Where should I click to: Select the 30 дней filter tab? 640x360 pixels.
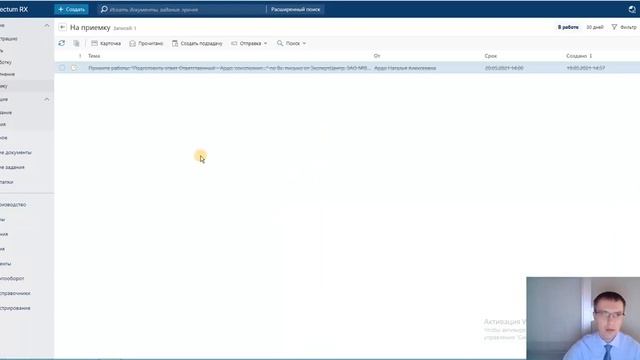click(595, 27)
